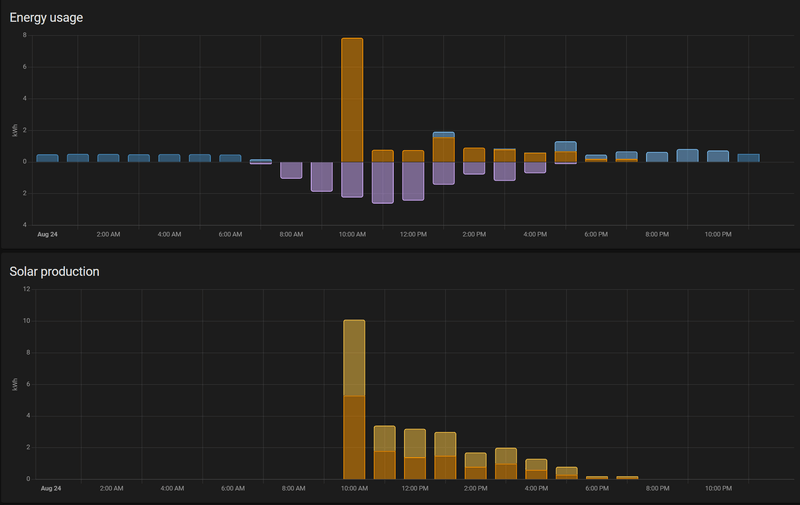
Task: Click the orange 12:00 PM bar in Energy usage
Action: [x=413, y=156]
